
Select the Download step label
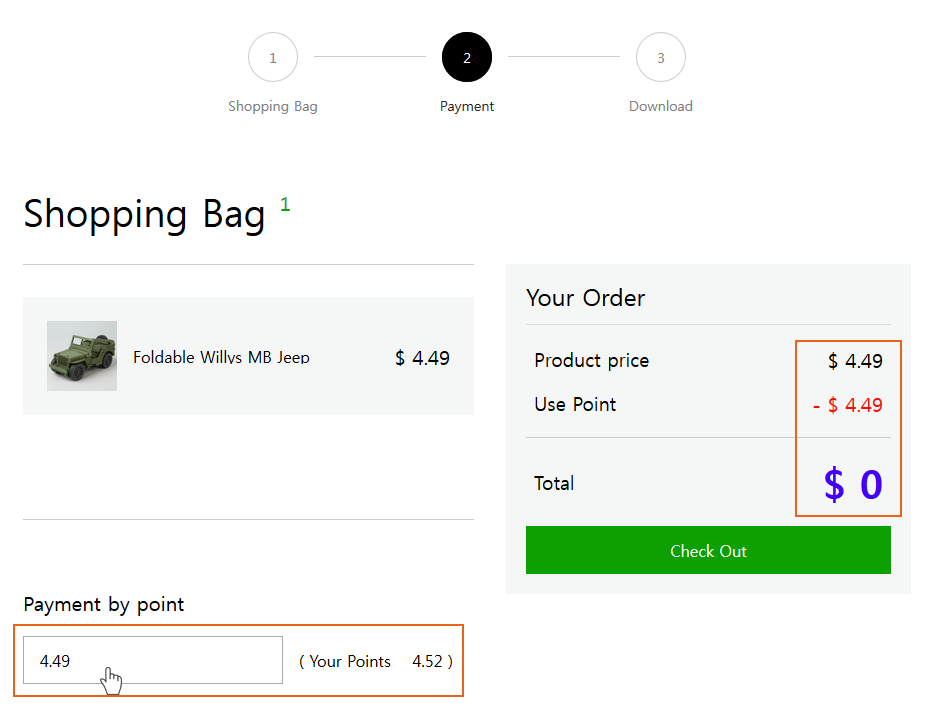click(661, 106)
